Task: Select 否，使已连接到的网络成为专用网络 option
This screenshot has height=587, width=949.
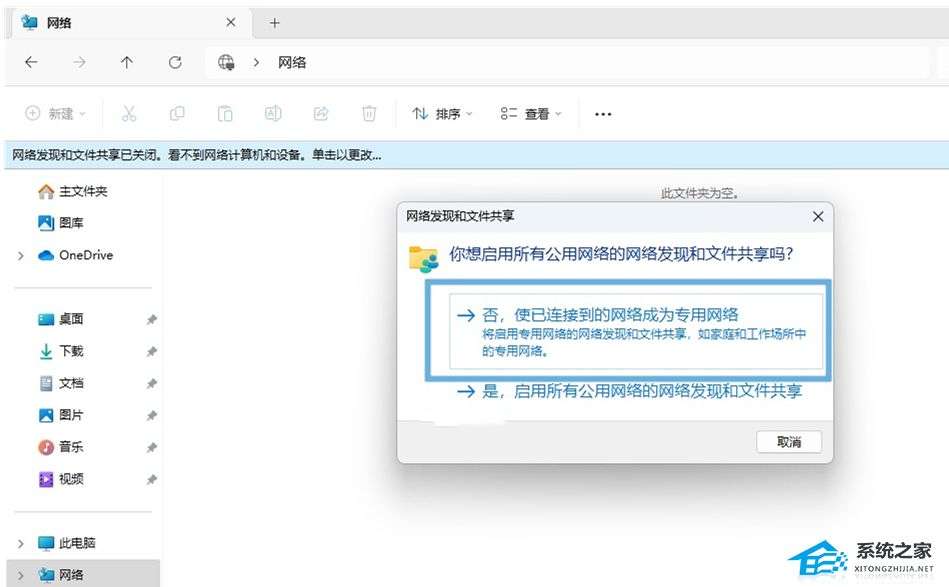Action: 625,331
